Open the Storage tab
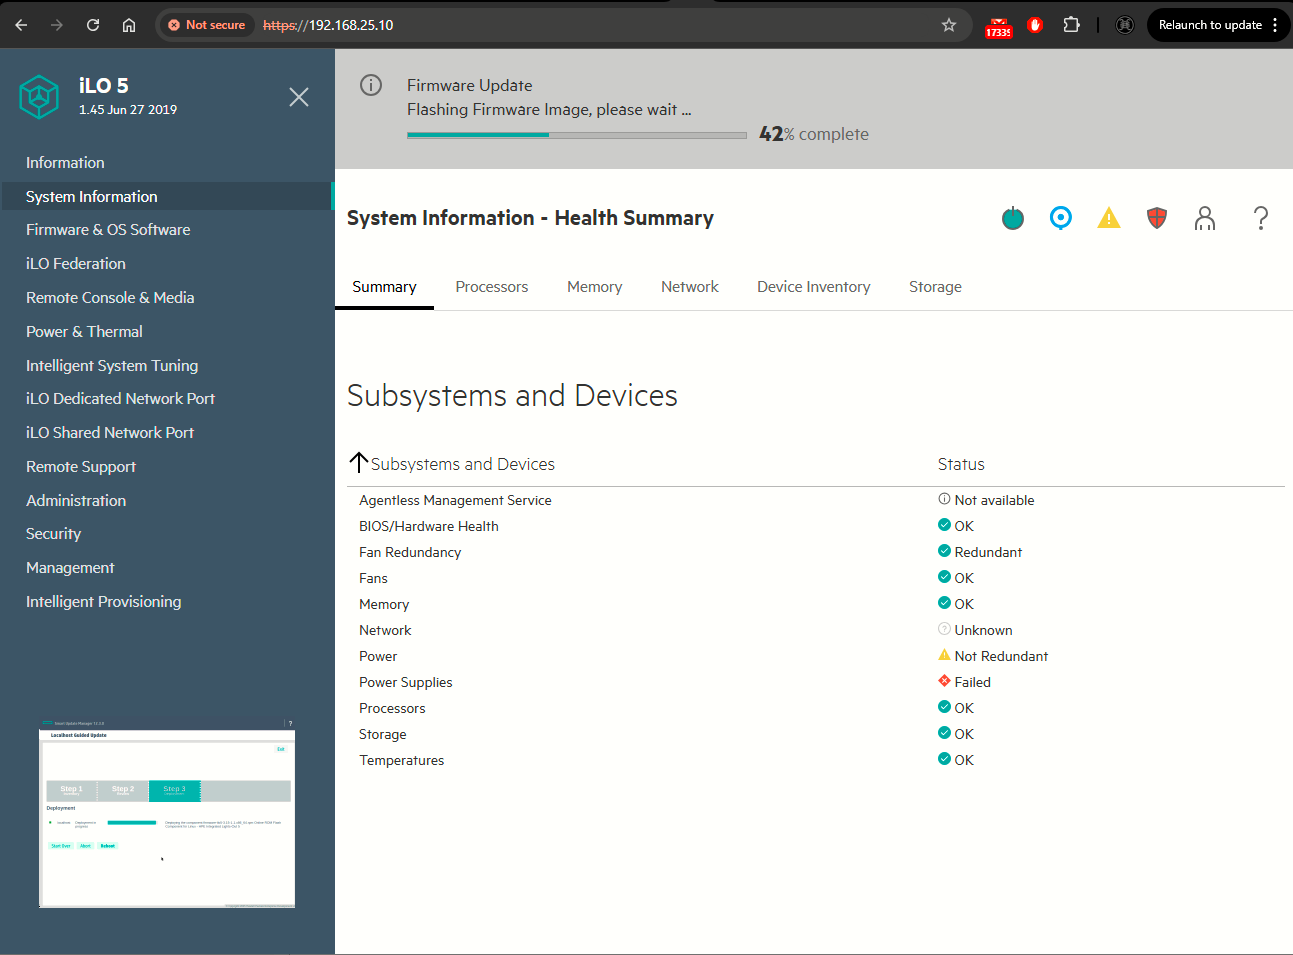 pos(935,287)
